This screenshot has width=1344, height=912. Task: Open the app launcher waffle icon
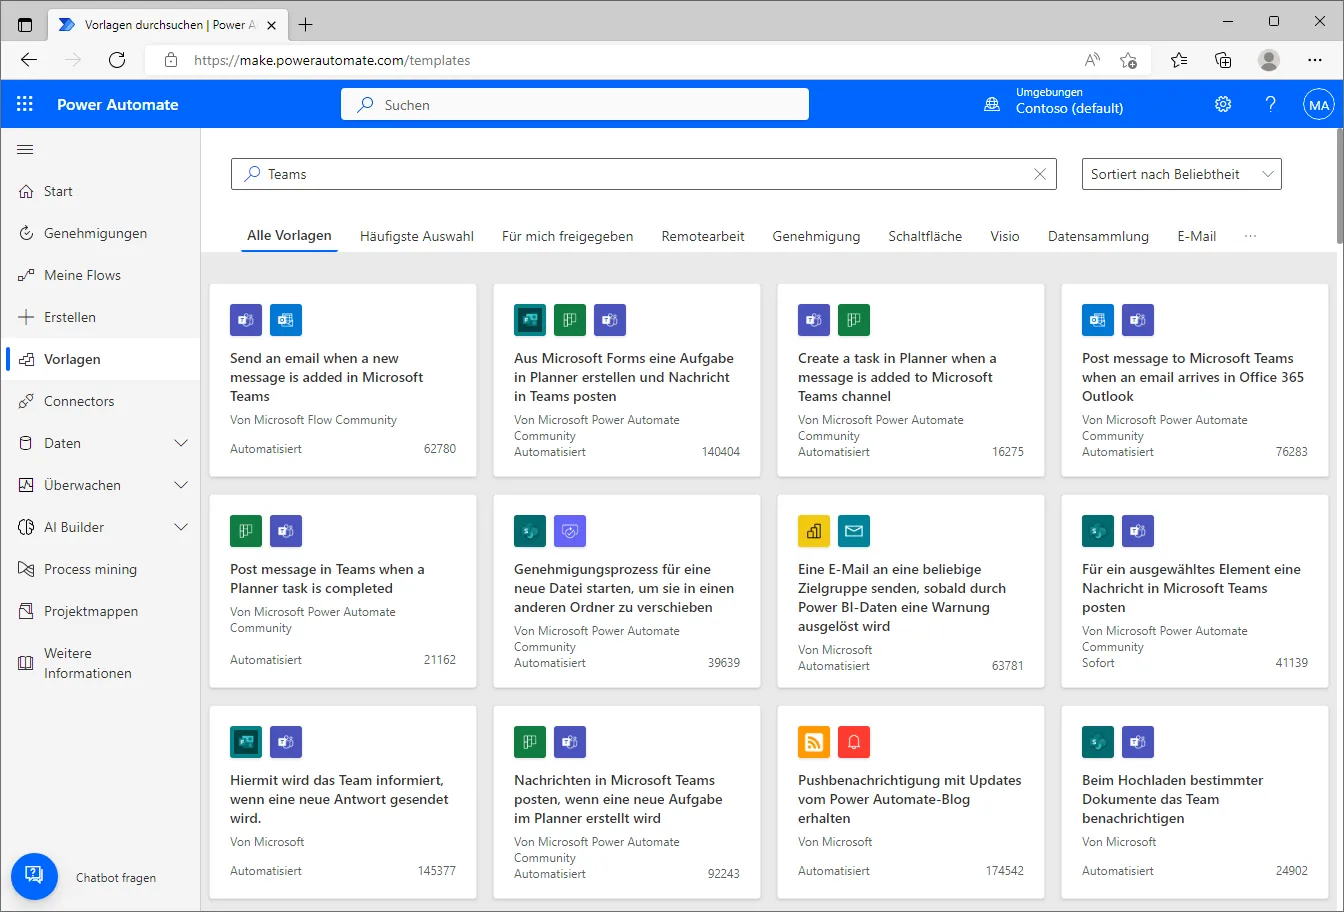click(x=25, y=104)
